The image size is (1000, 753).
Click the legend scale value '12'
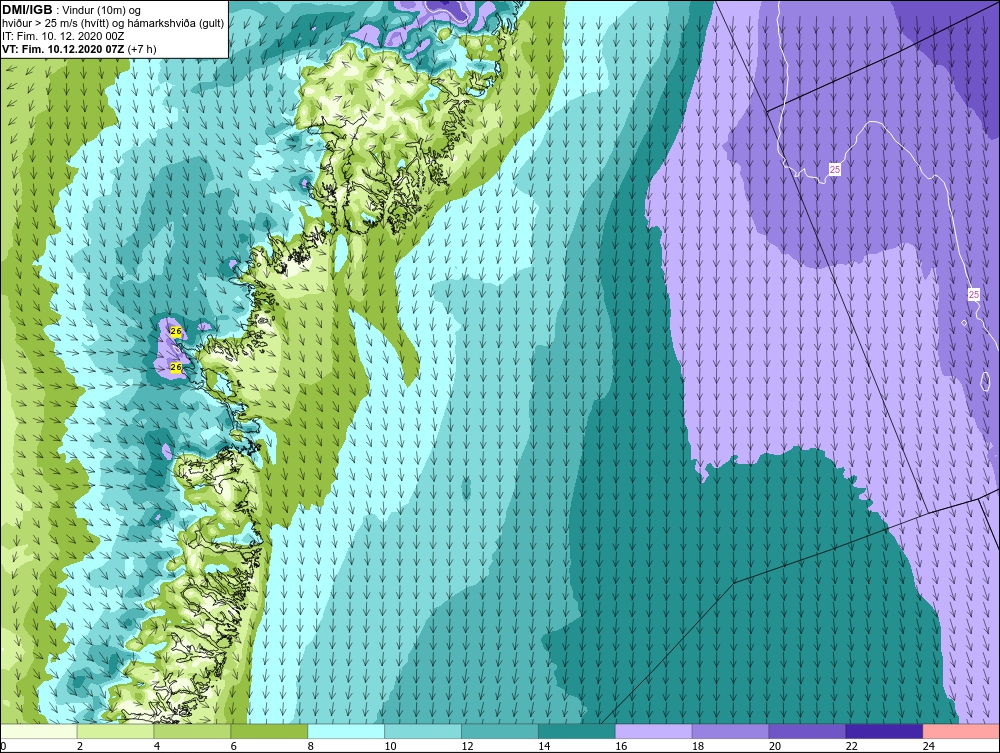tap(467, 746)
